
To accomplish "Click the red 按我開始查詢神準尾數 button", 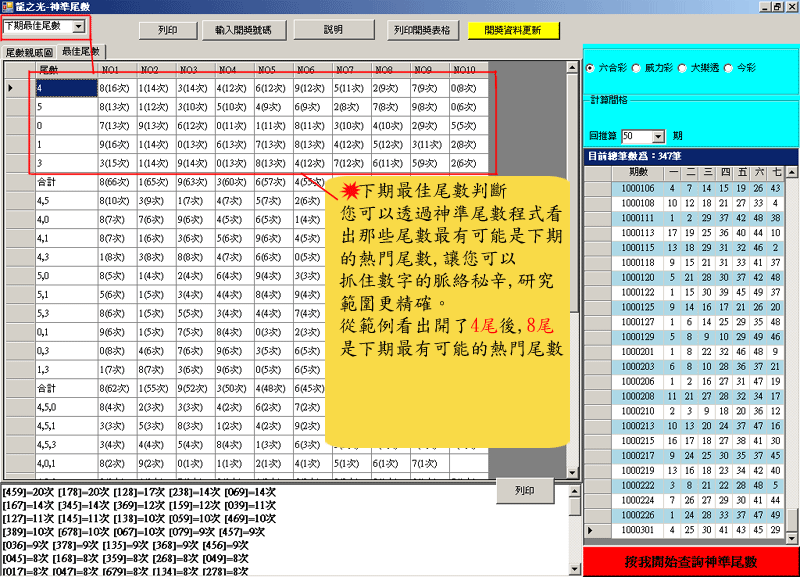I will pyautogui.click(x=691, y=562).
